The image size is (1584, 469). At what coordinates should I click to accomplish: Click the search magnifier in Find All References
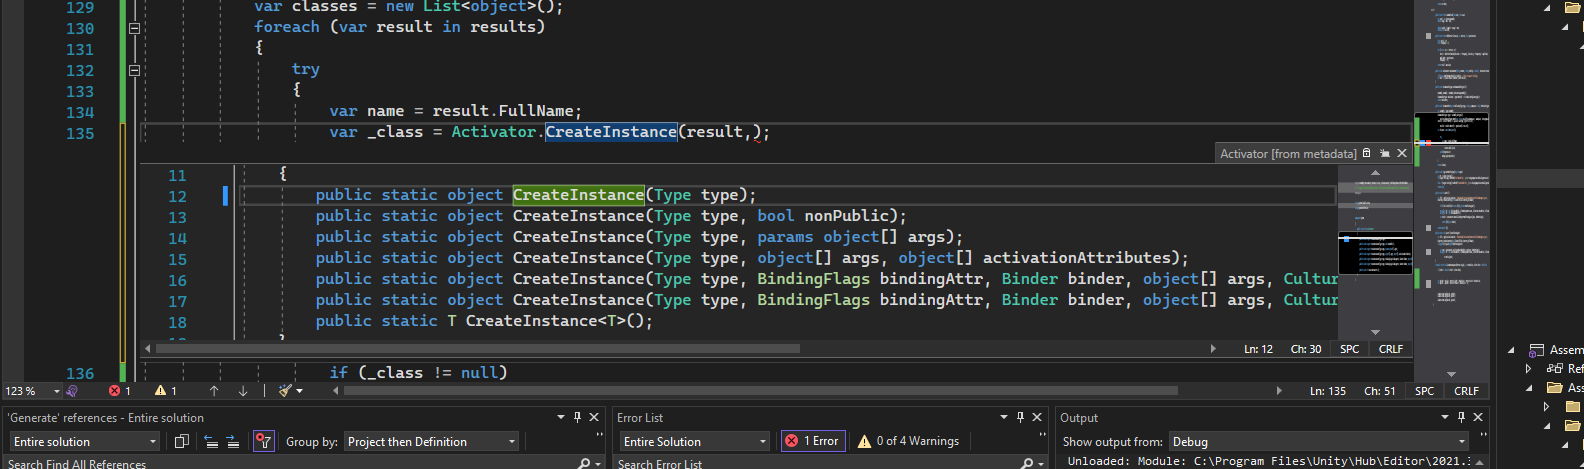[584, 463]
